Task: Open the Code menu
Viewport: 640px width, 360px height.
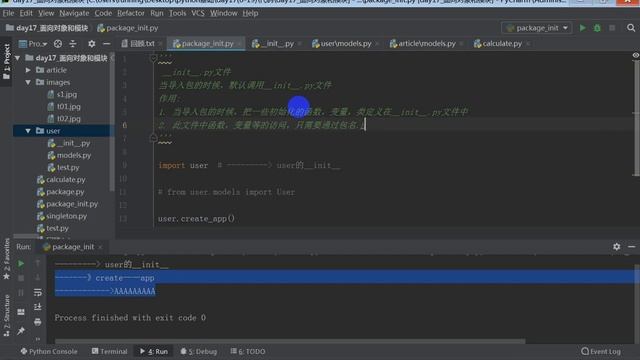Action: (x=103, y=13)
